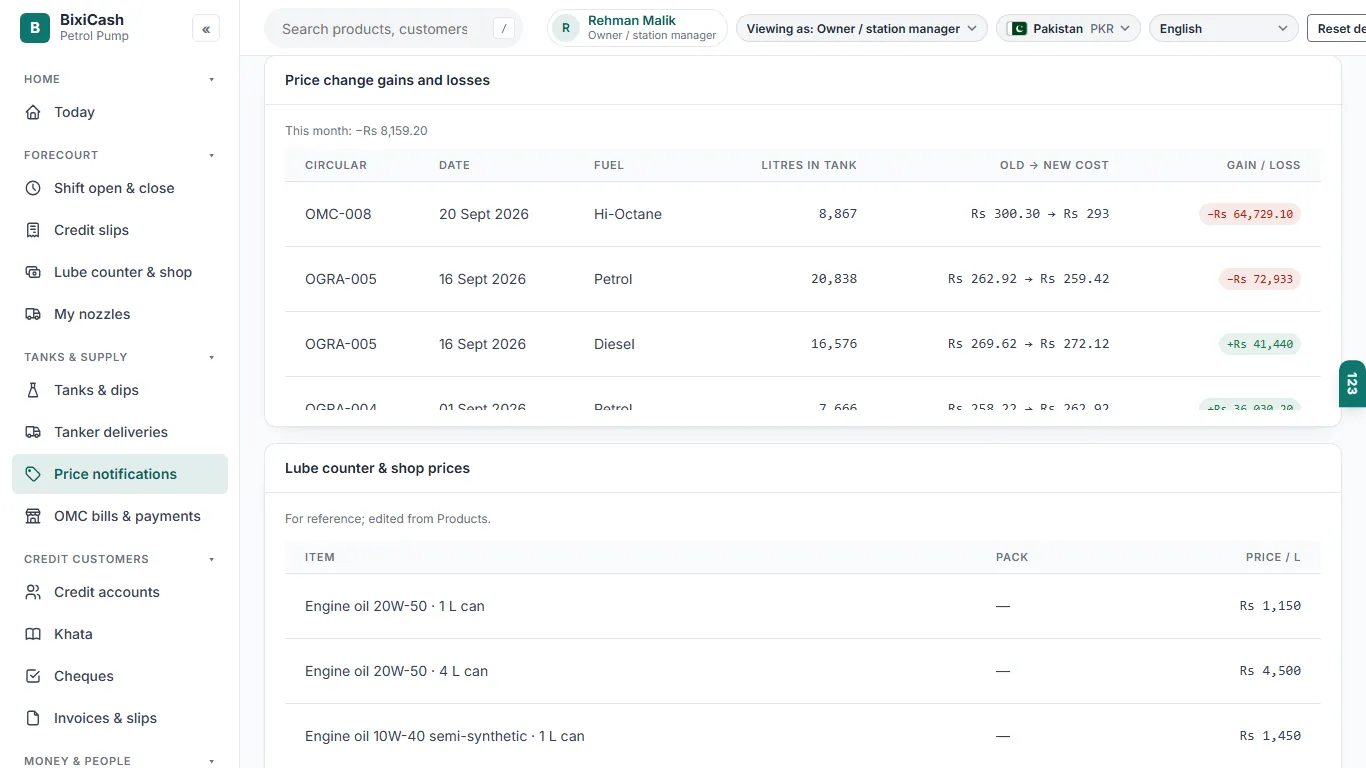Click the truck icon beside My nozzles
The image size is (1366, 768).
coord(33,314)
